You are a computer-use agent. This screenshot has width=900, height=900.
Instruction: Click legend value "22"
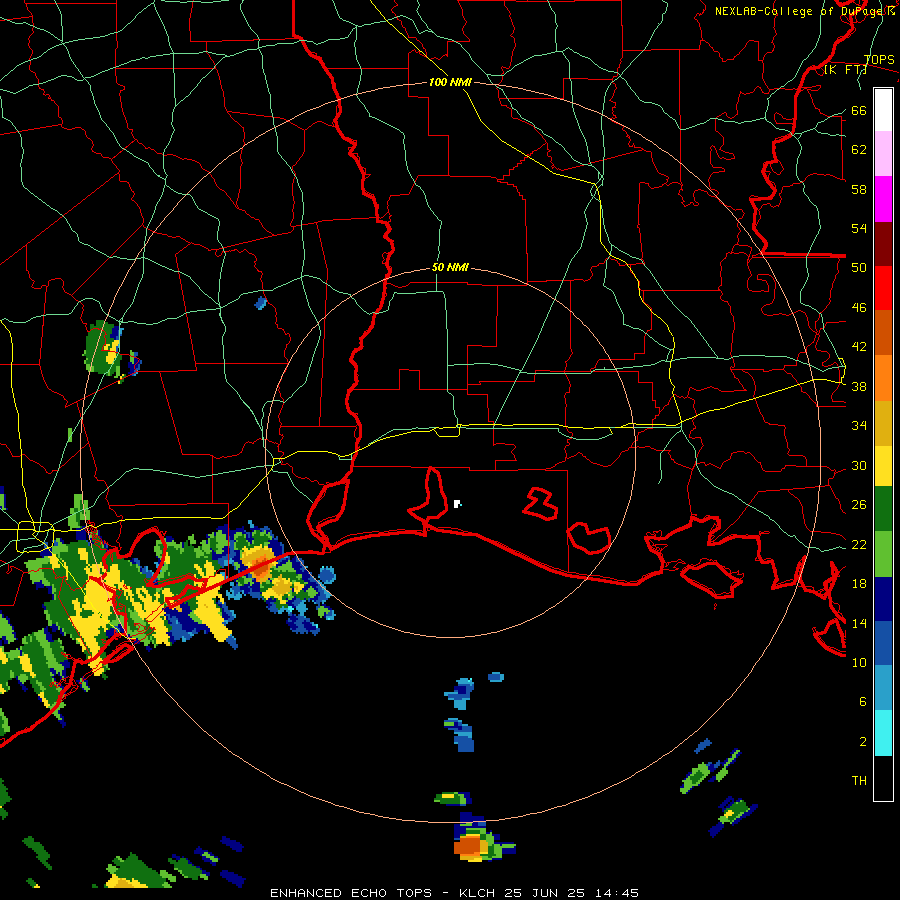tap(859, 545)
